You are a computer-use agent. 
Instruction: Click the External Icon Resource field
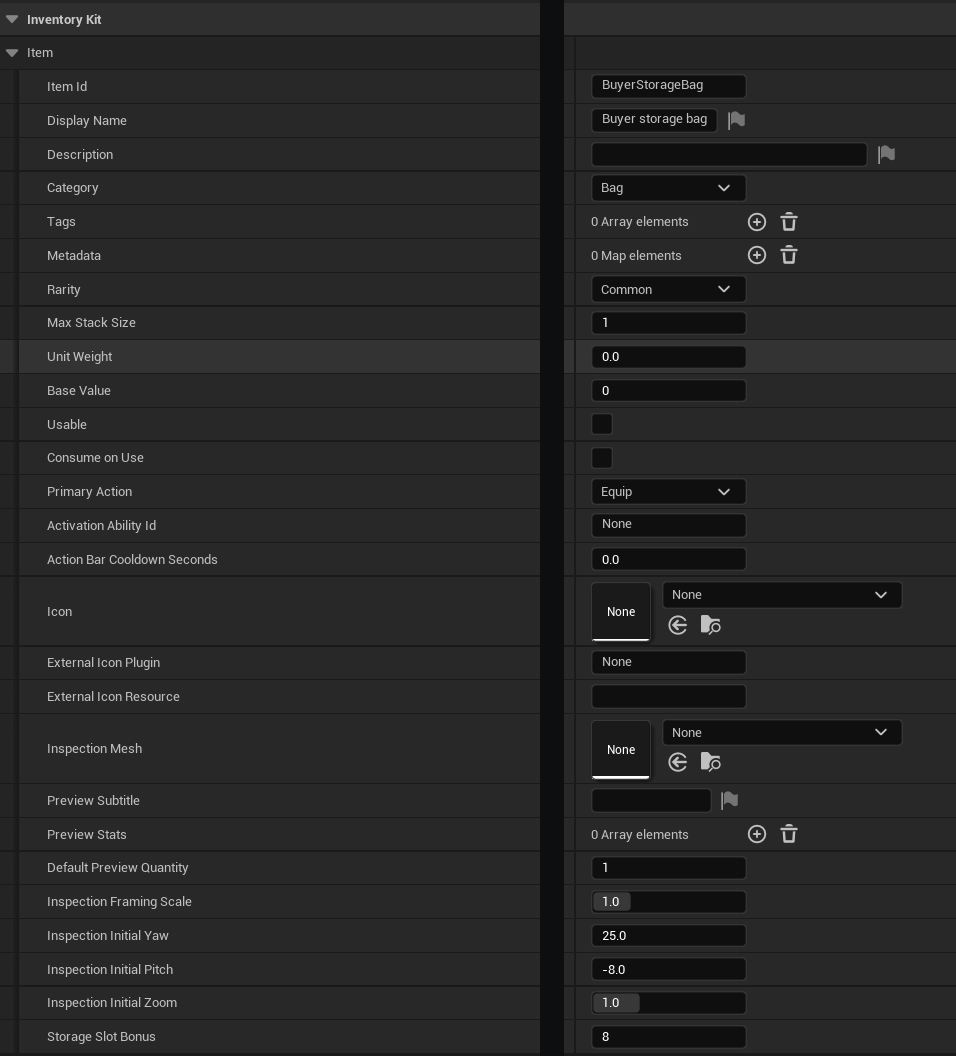pos(669,696)
